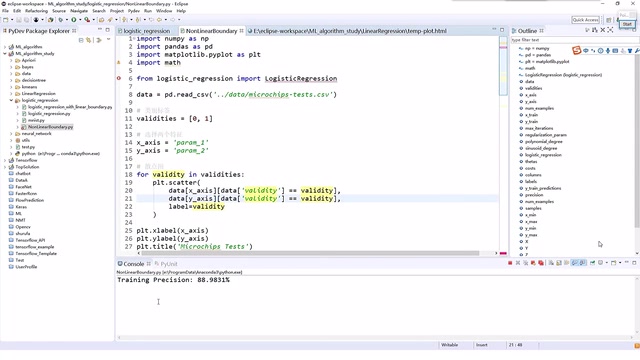Viewport: 640px width, 360px height.
Task: Click last expand-arrows icon in Outline toolbar
Action: (610, 30)
